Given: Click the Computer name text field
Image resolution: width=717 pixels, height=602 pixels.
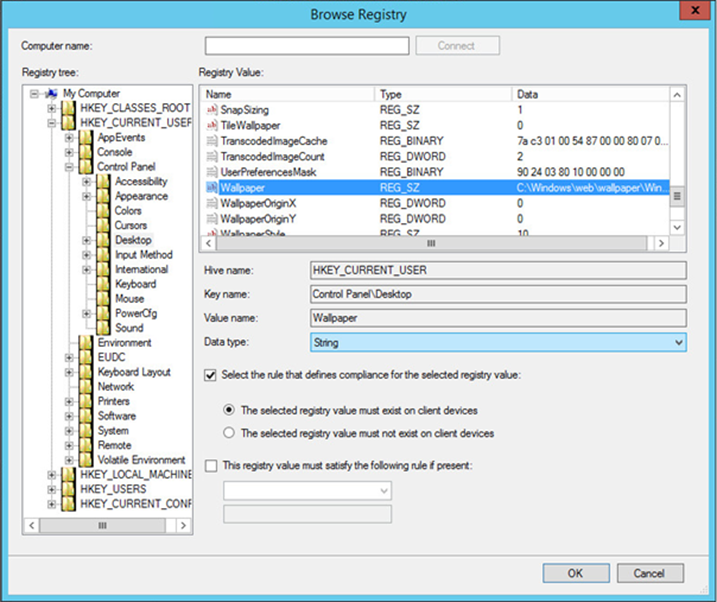Looking at the screenshot, I should pos(306,46).
